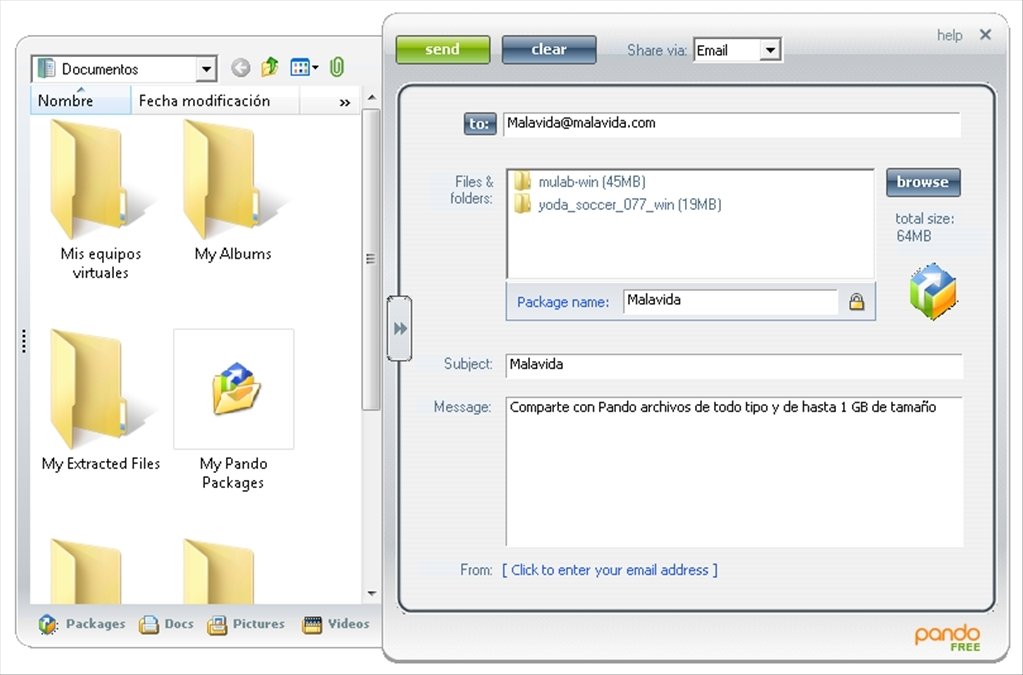
Task: Select the Mis equipos virtuales folder
Action: click(100, 201)
